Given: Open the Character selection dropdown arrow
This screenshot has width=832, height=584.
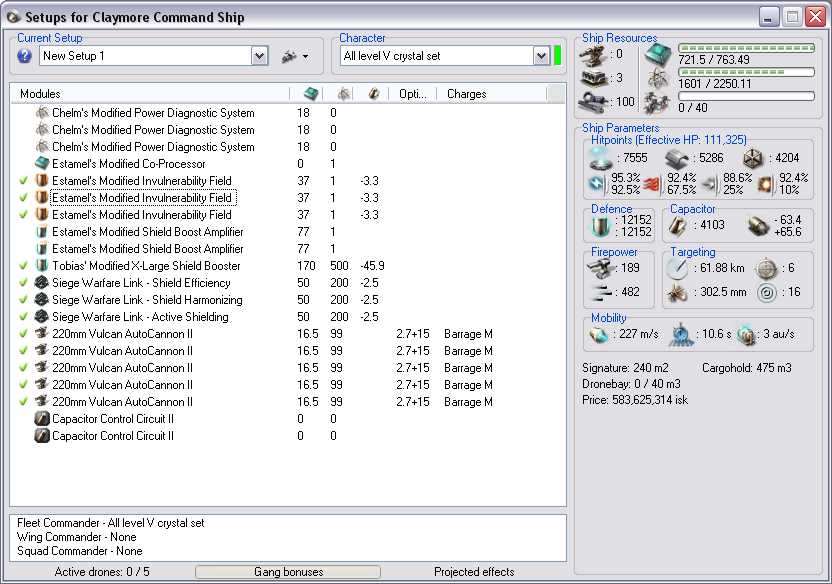Looking at the screenshot, I should click(541, 56).
